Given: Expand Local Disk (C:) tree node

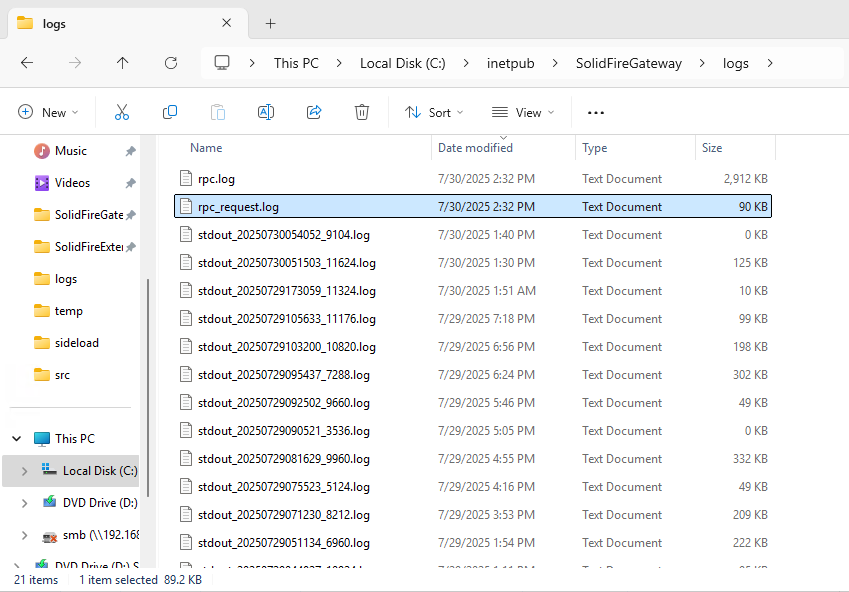Looking at the screenshot, I should (x=24, y=471).
